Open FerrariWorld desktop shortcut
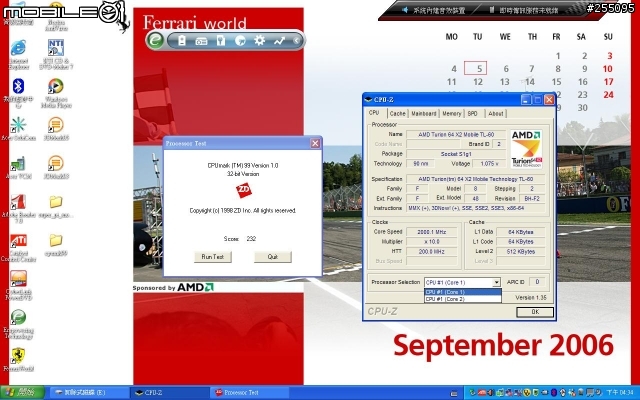 click(18, 359)
